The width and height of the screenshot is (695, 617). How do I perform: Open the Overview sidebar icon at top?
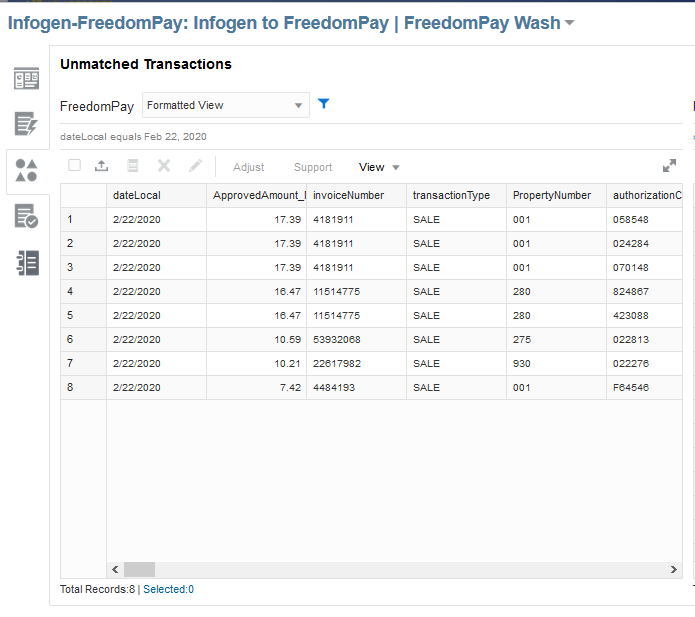point(27,78)
